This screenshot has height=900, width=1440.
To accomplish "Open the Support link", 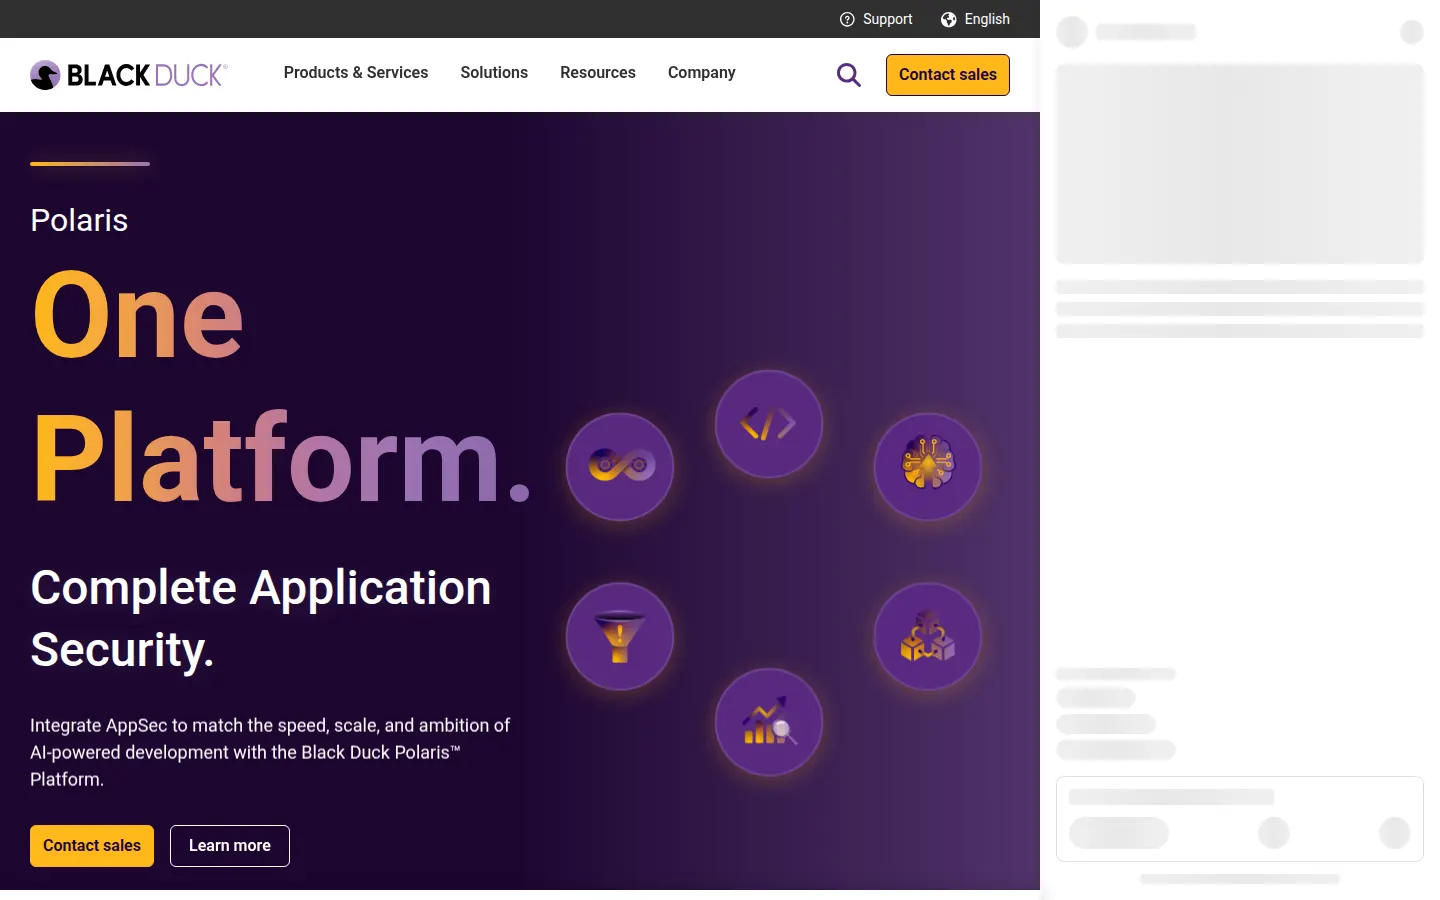I will (x=887, y=19).
